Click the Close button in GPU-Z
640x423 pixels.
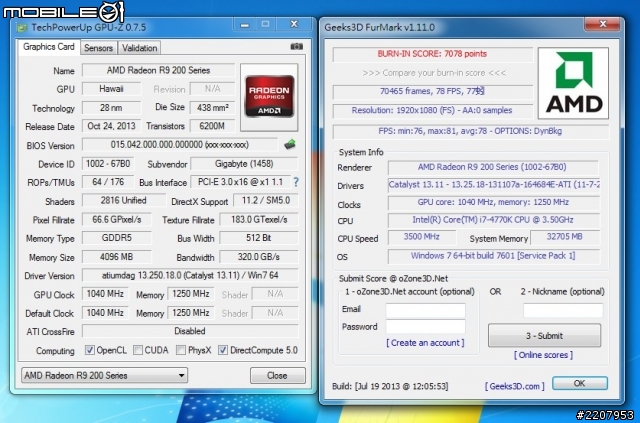click(278, 375)
